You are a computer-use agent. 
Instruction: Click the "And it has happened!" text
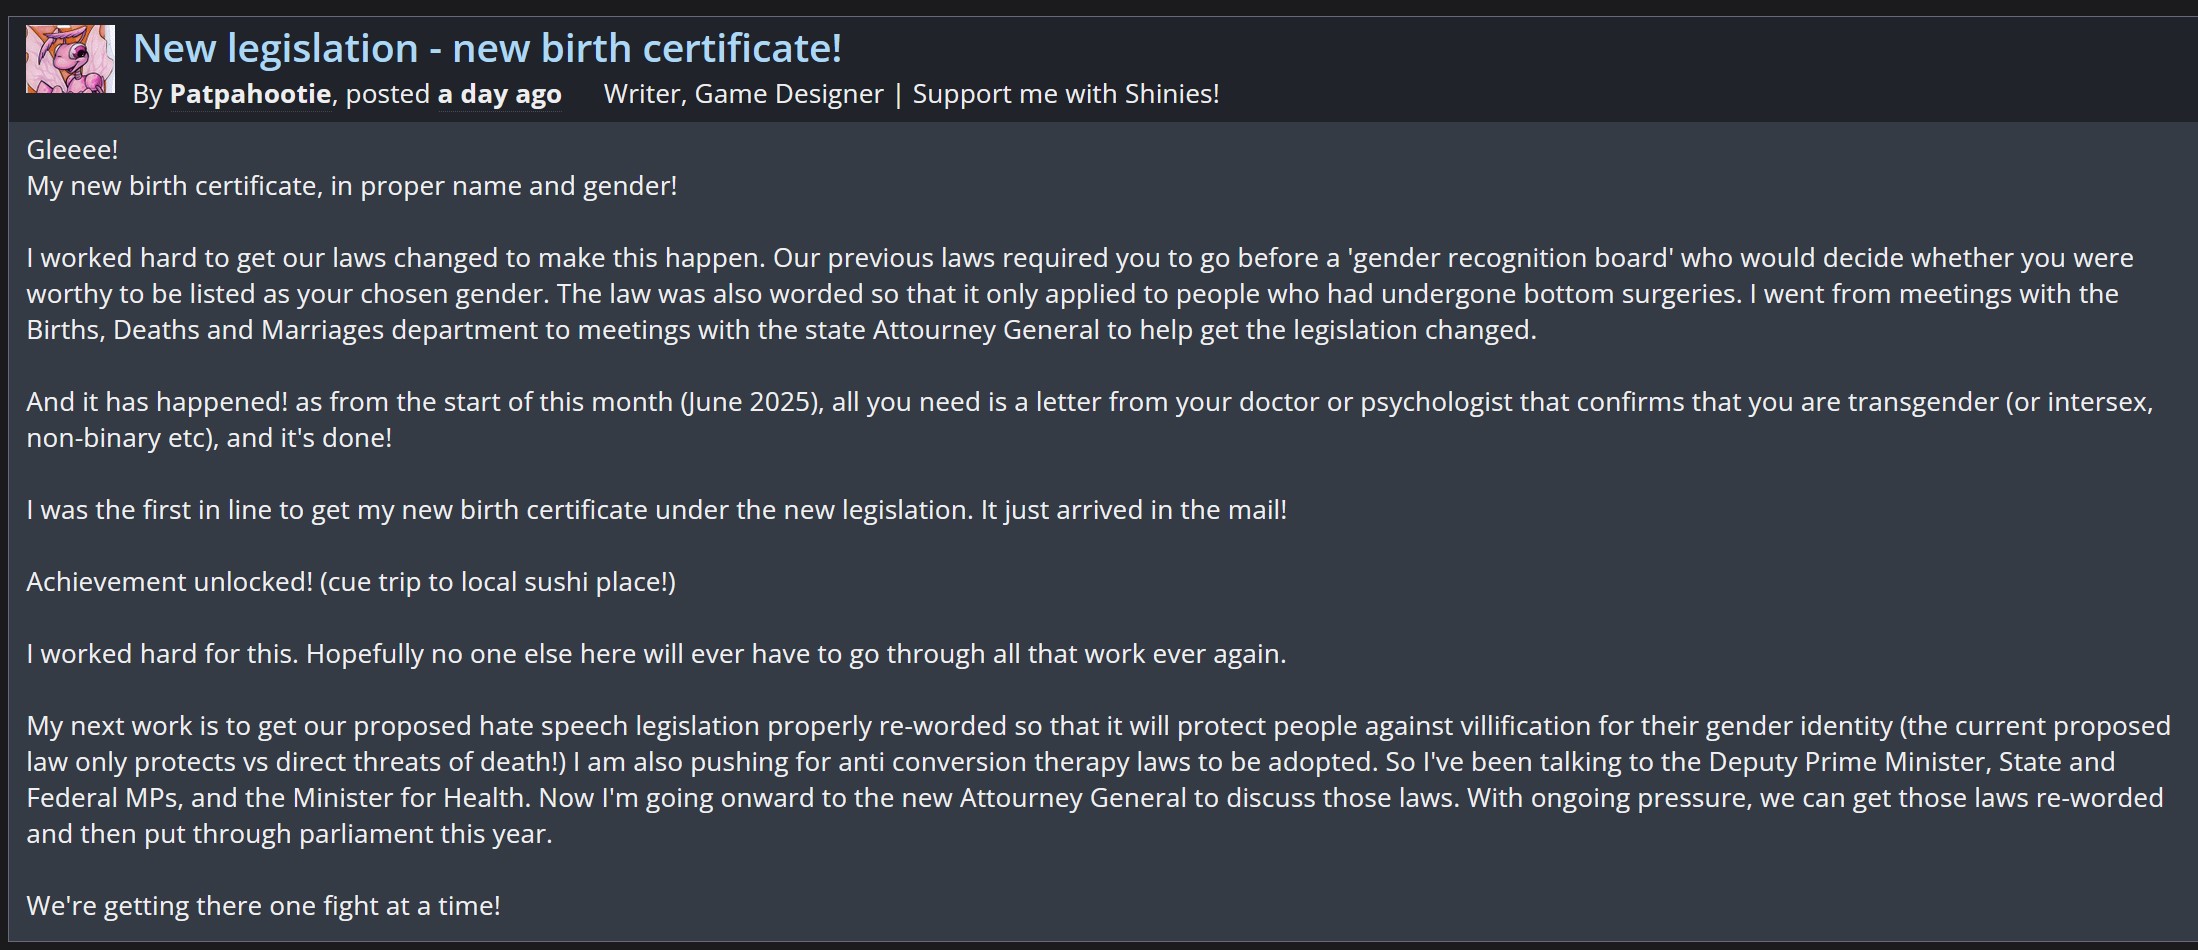[157, 402]
